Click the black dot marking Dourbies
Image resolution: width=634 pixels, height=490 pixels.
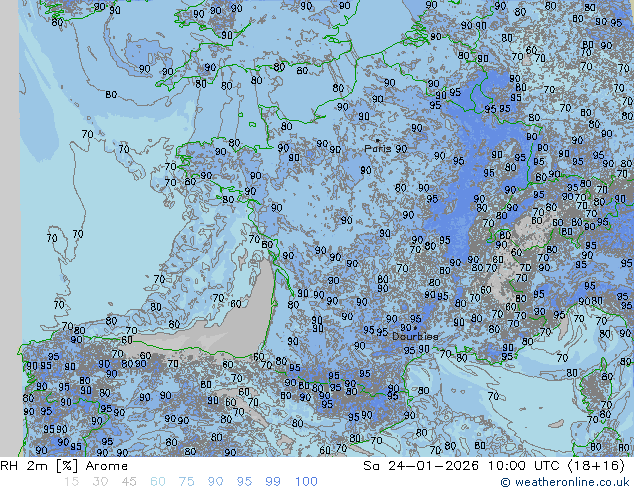[415, 328]
